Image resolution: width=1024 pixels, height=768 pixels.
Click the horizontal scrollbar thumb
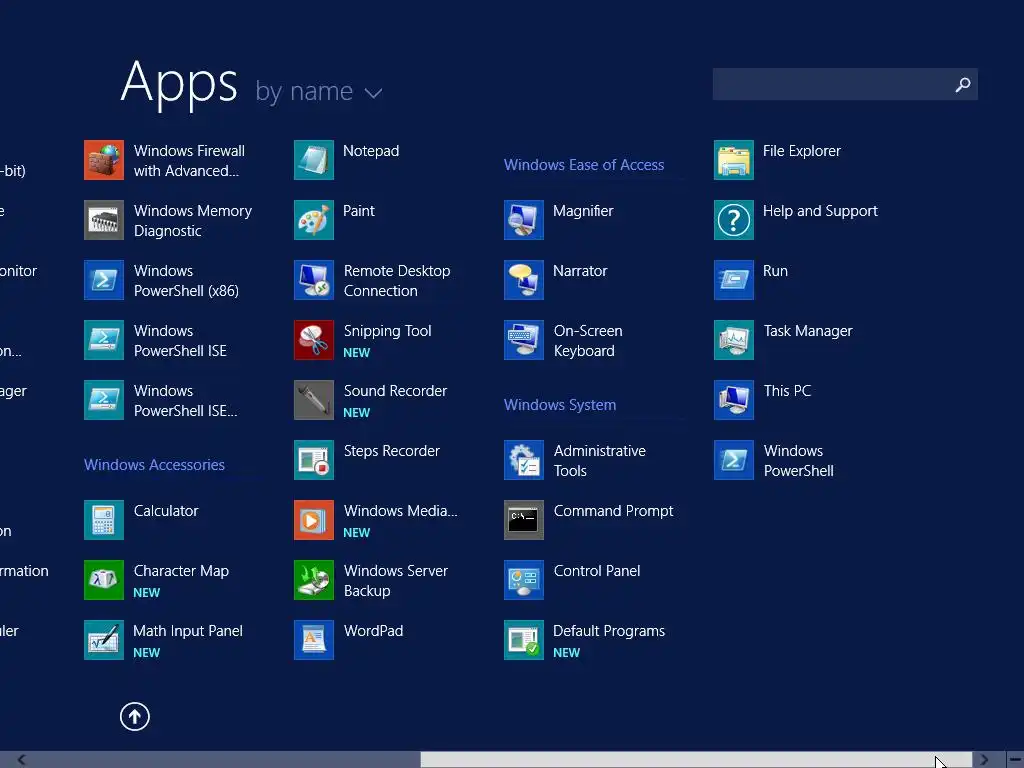pos(696,760)
